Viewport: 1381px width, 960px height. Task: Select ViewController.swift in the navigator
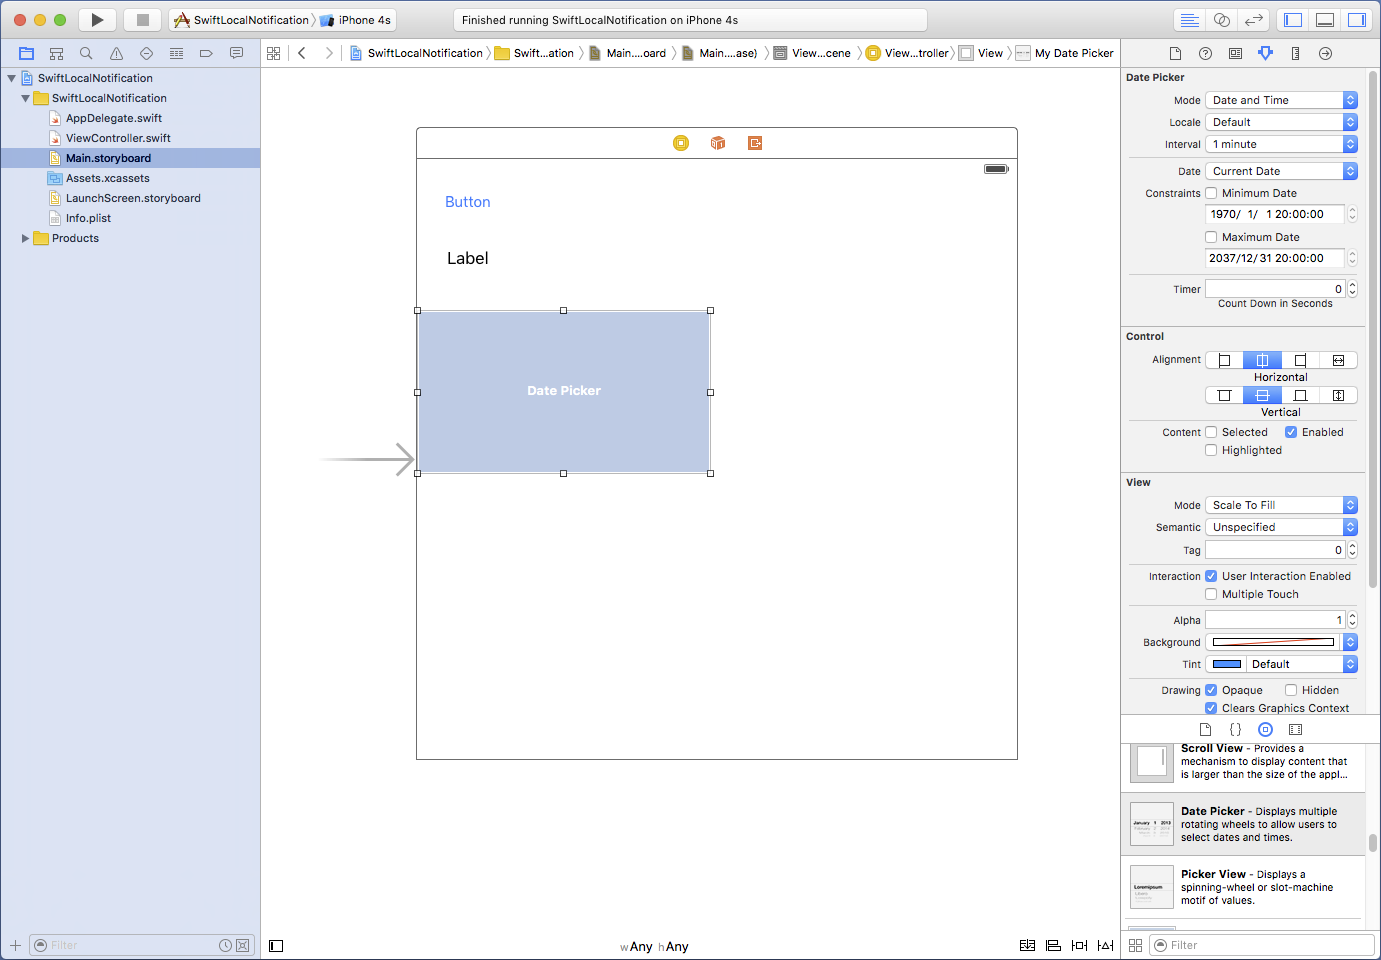tap(118, 138)
